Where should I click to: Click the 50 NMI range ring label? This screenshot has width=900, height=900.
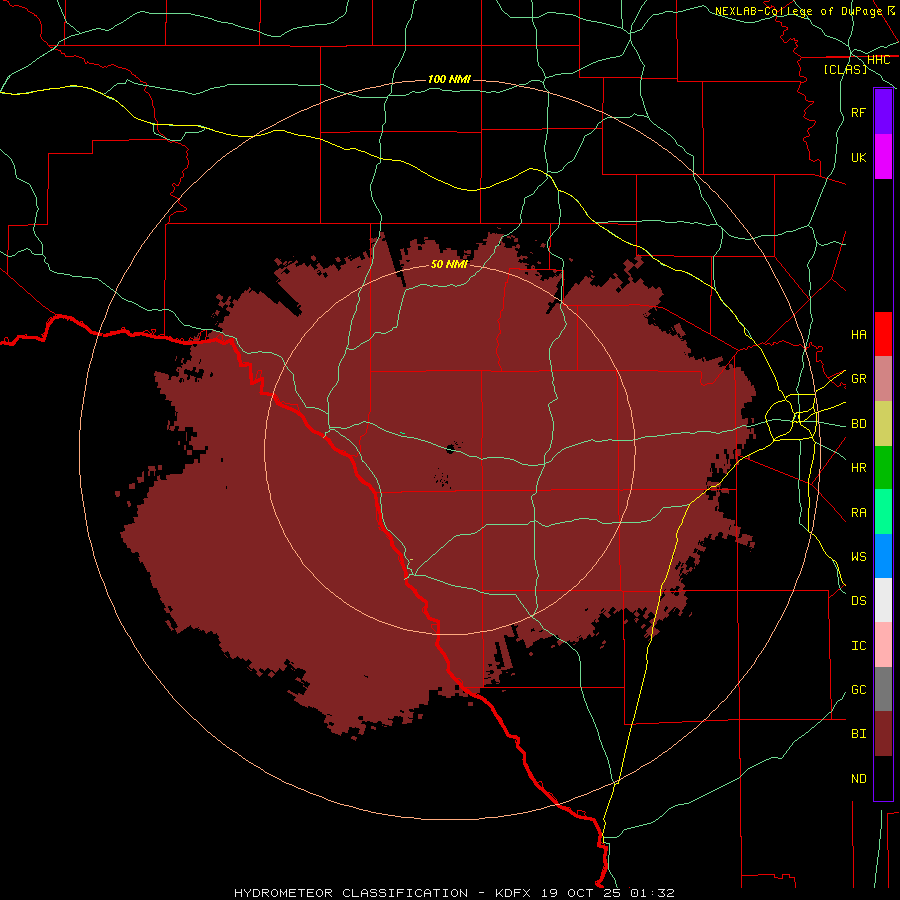(449, 264)
